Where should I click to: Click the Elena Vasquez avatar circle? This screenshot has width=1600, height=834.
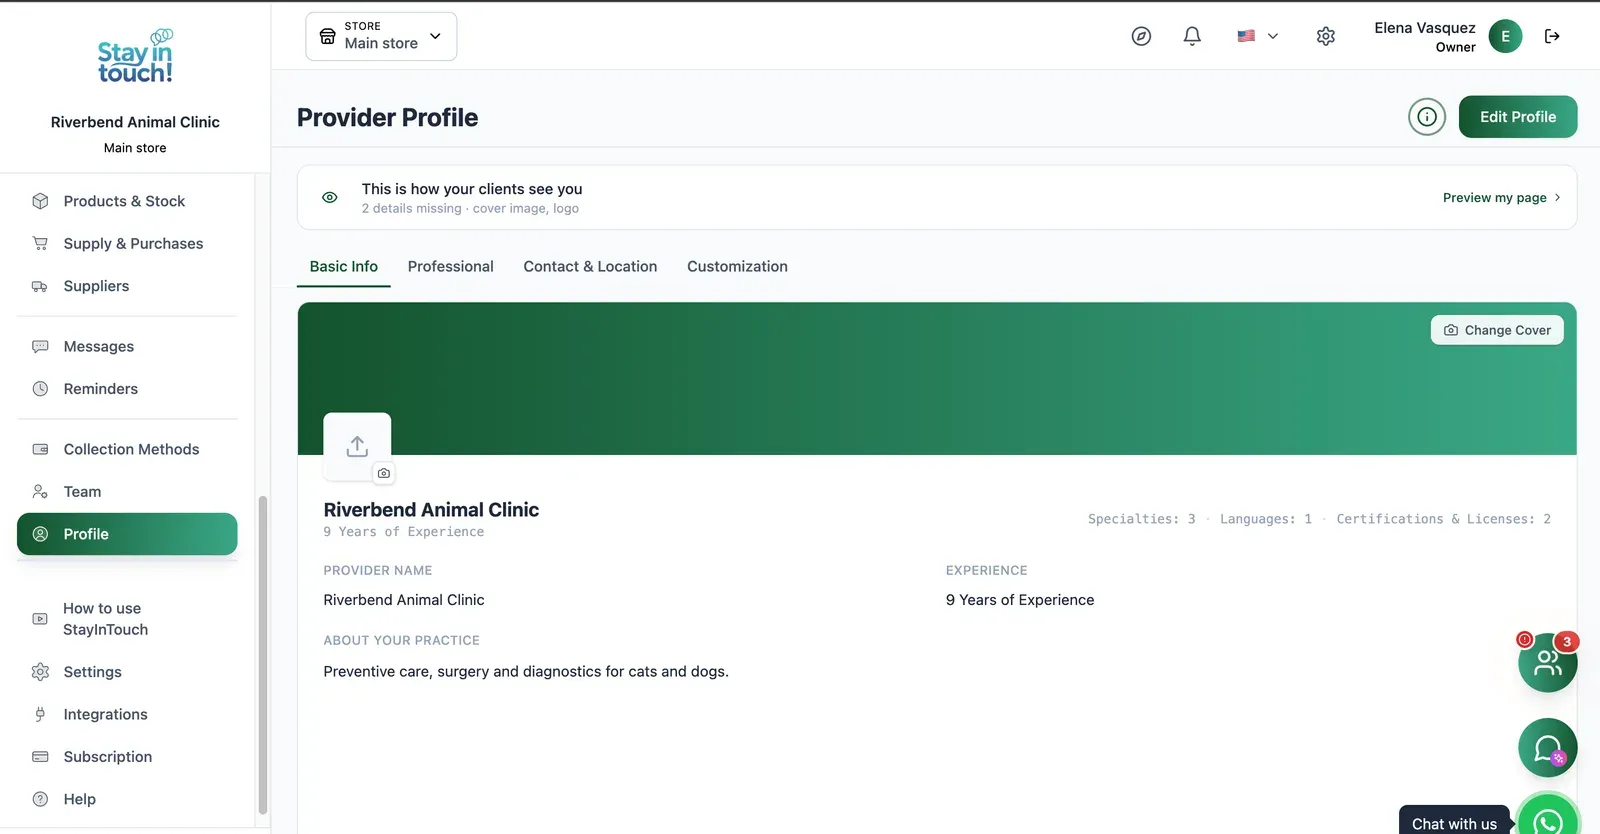click(1505, 36)
